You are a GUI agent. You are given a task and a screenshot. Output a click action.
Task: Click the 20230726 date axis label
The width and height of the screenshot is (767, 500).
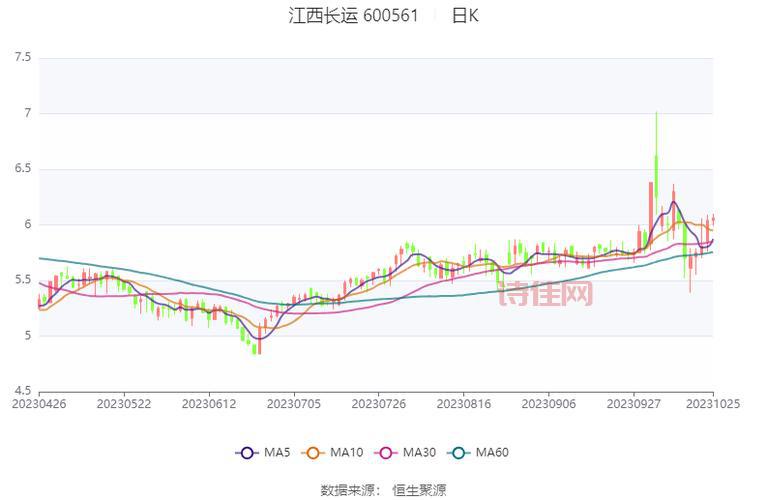[379, 404]
